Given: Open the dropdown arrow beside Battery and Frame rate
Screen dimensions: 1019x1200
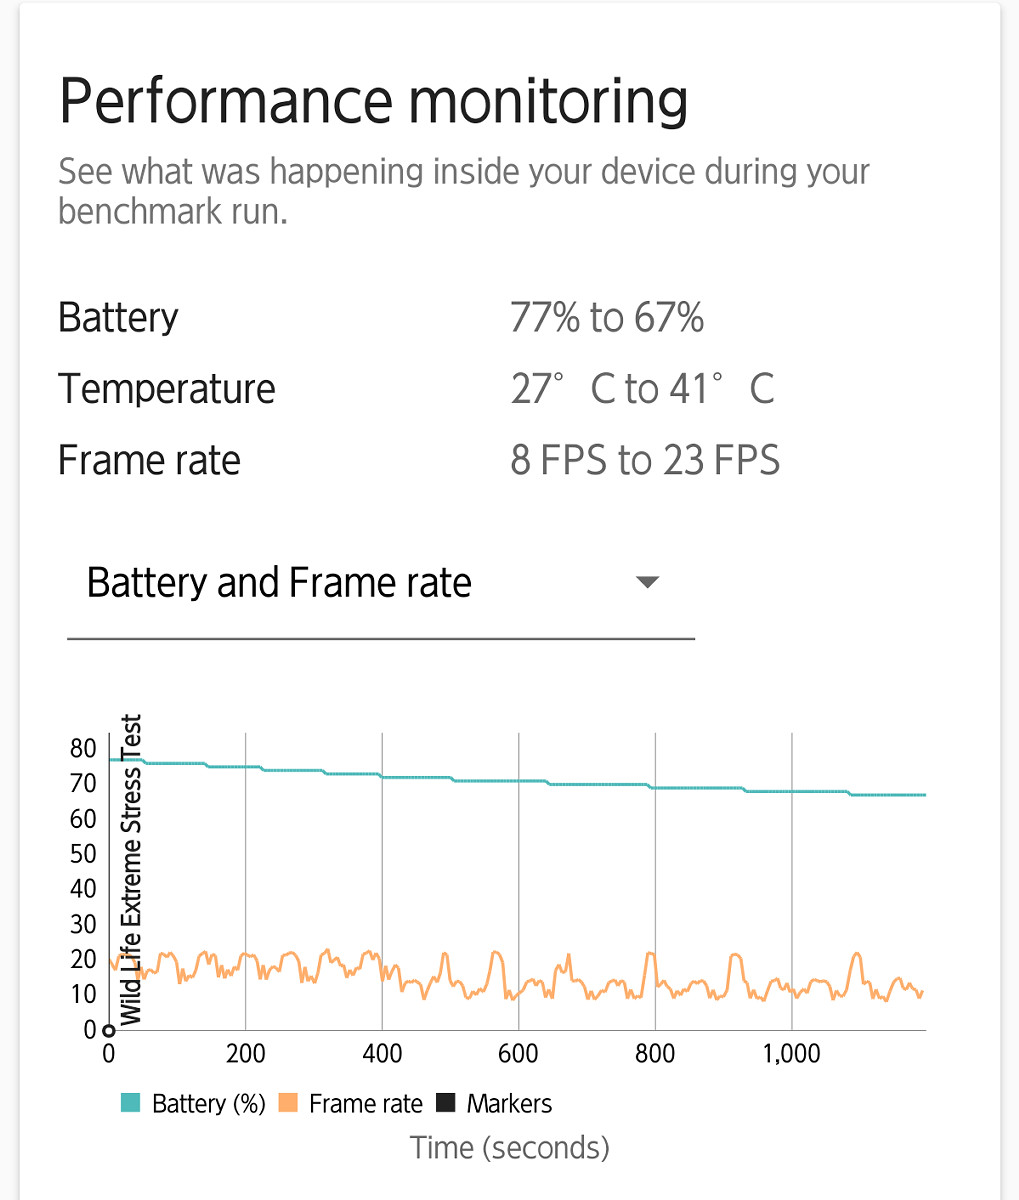Looking at the screenshot, I should tap(647, 582).
